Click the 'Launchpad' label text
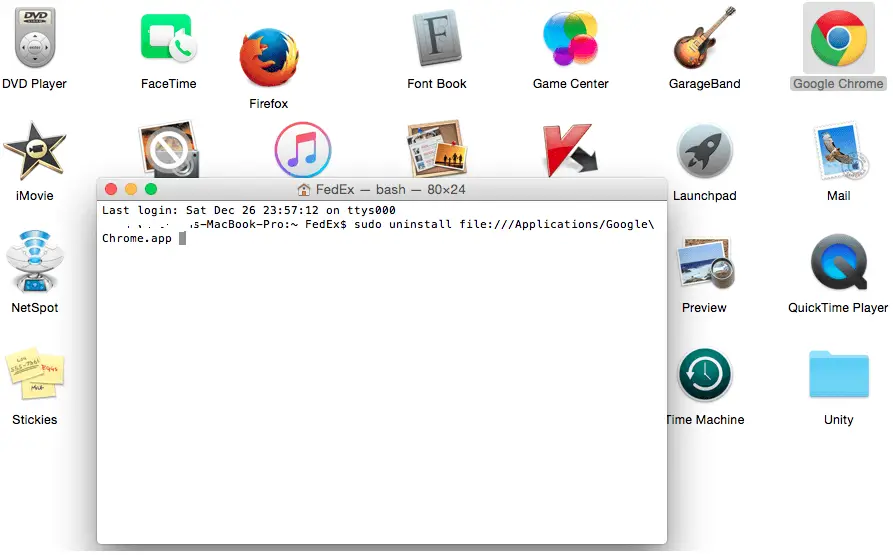This screenshot has height=555, width=893. [x=704, y=196]
